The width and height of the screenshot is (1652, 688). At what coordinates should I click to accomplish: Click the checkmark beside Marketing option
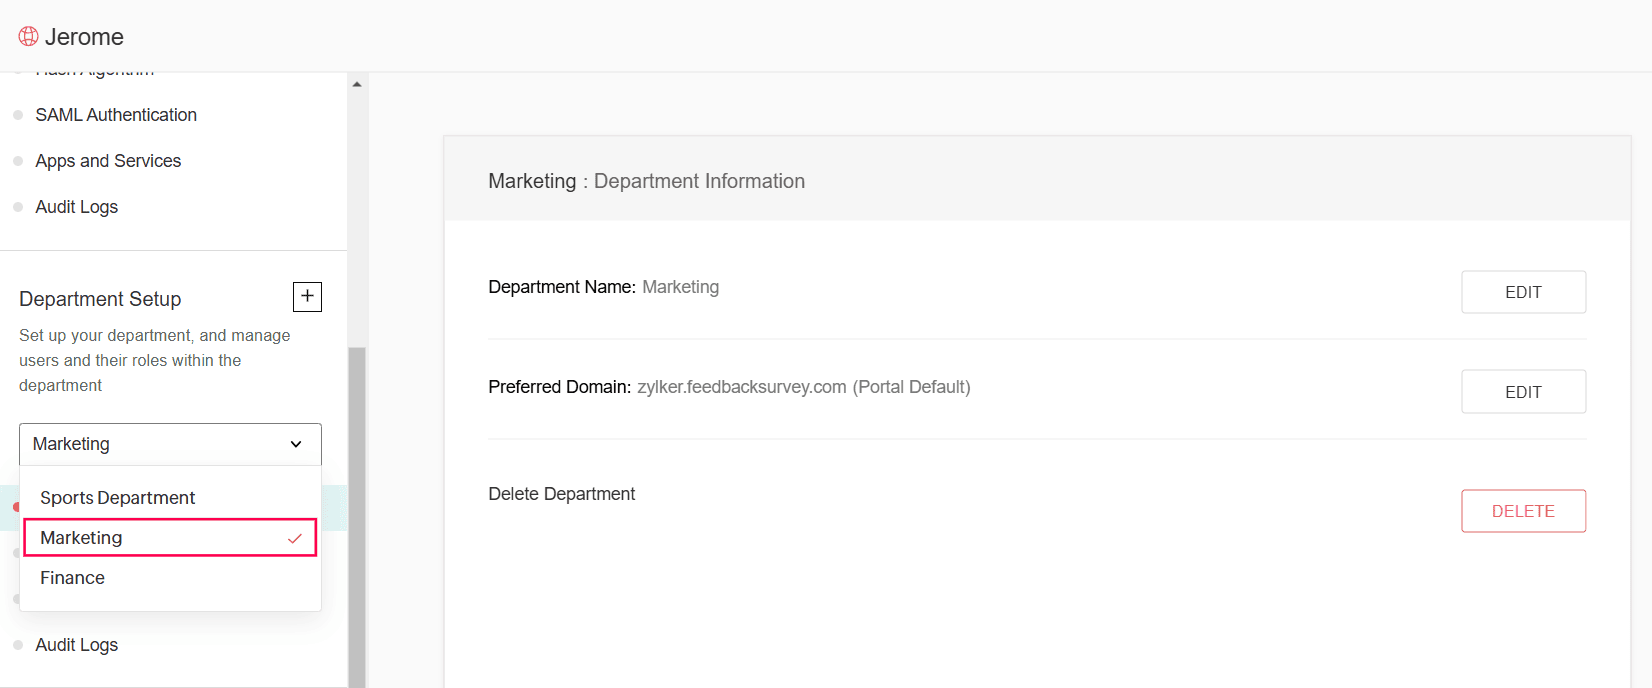pyautogui.click(x=294, y=538)
